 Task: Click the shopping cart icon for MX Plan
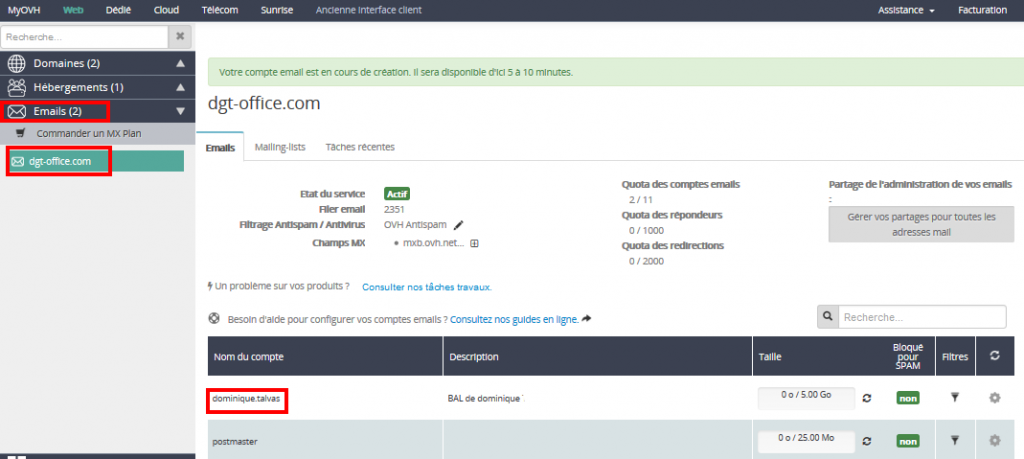click(20, 133)
